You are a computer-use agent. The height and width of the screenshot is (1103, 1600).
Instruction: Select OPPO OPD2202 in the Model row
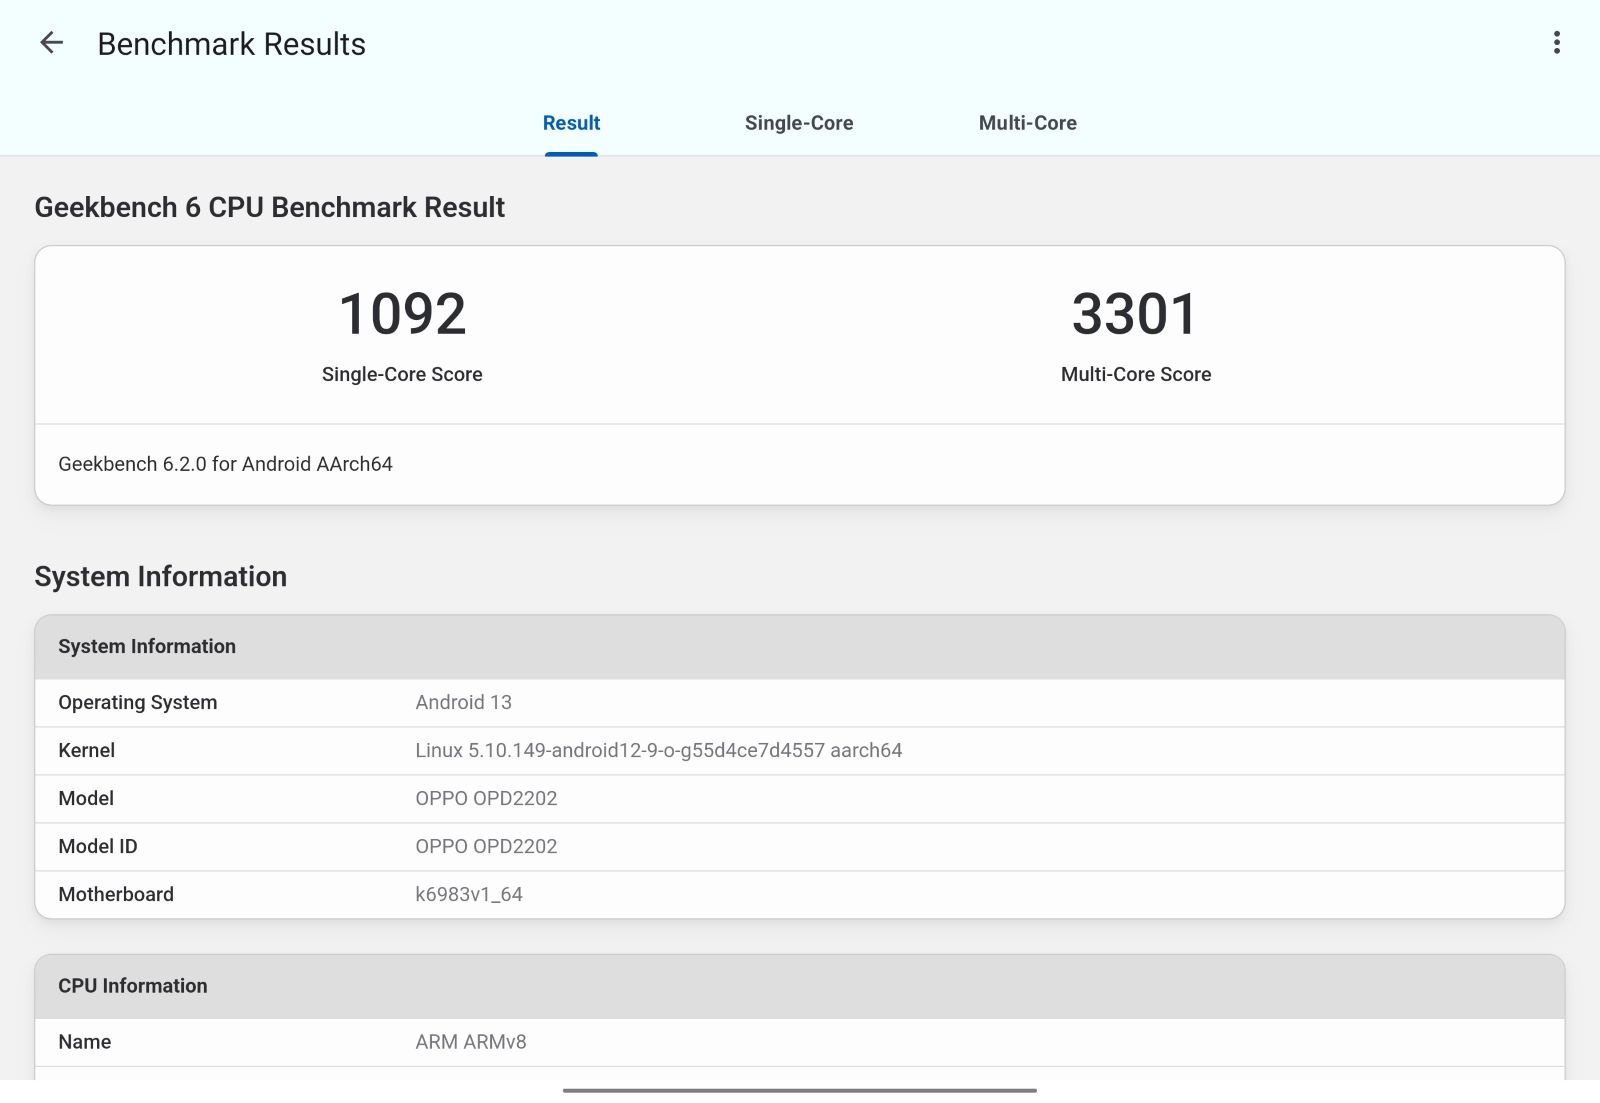486,798
